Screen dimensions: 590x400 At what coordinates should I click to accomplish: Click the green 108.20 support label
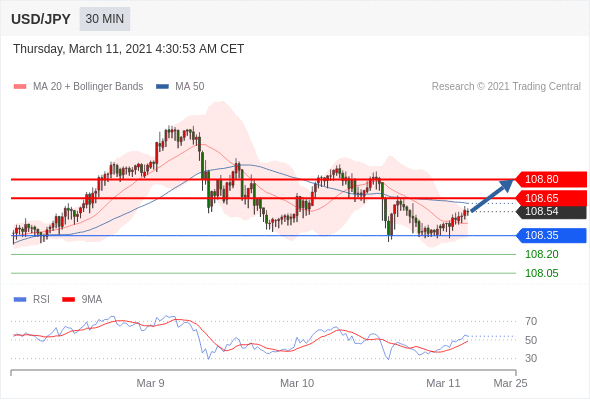tap(541, 254)
